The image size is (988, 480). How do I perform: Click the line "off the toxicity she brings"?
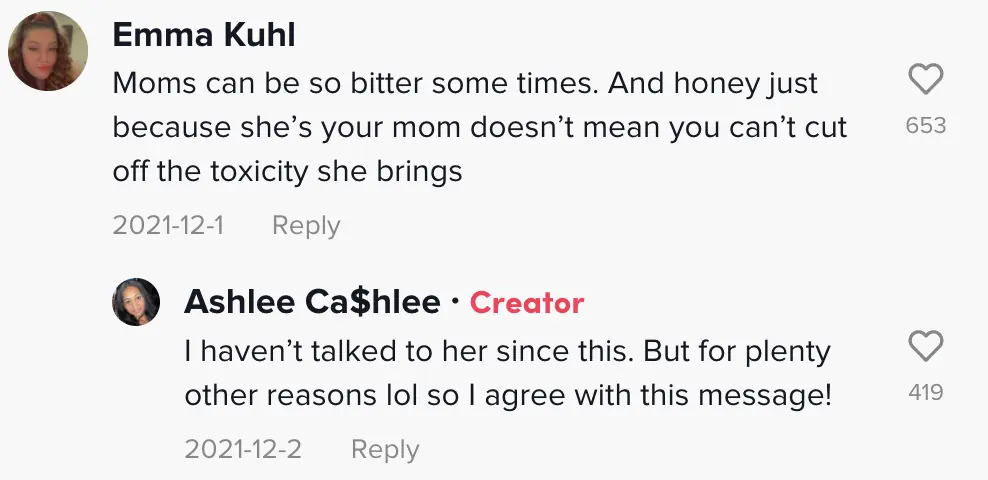tap(287, 171)
